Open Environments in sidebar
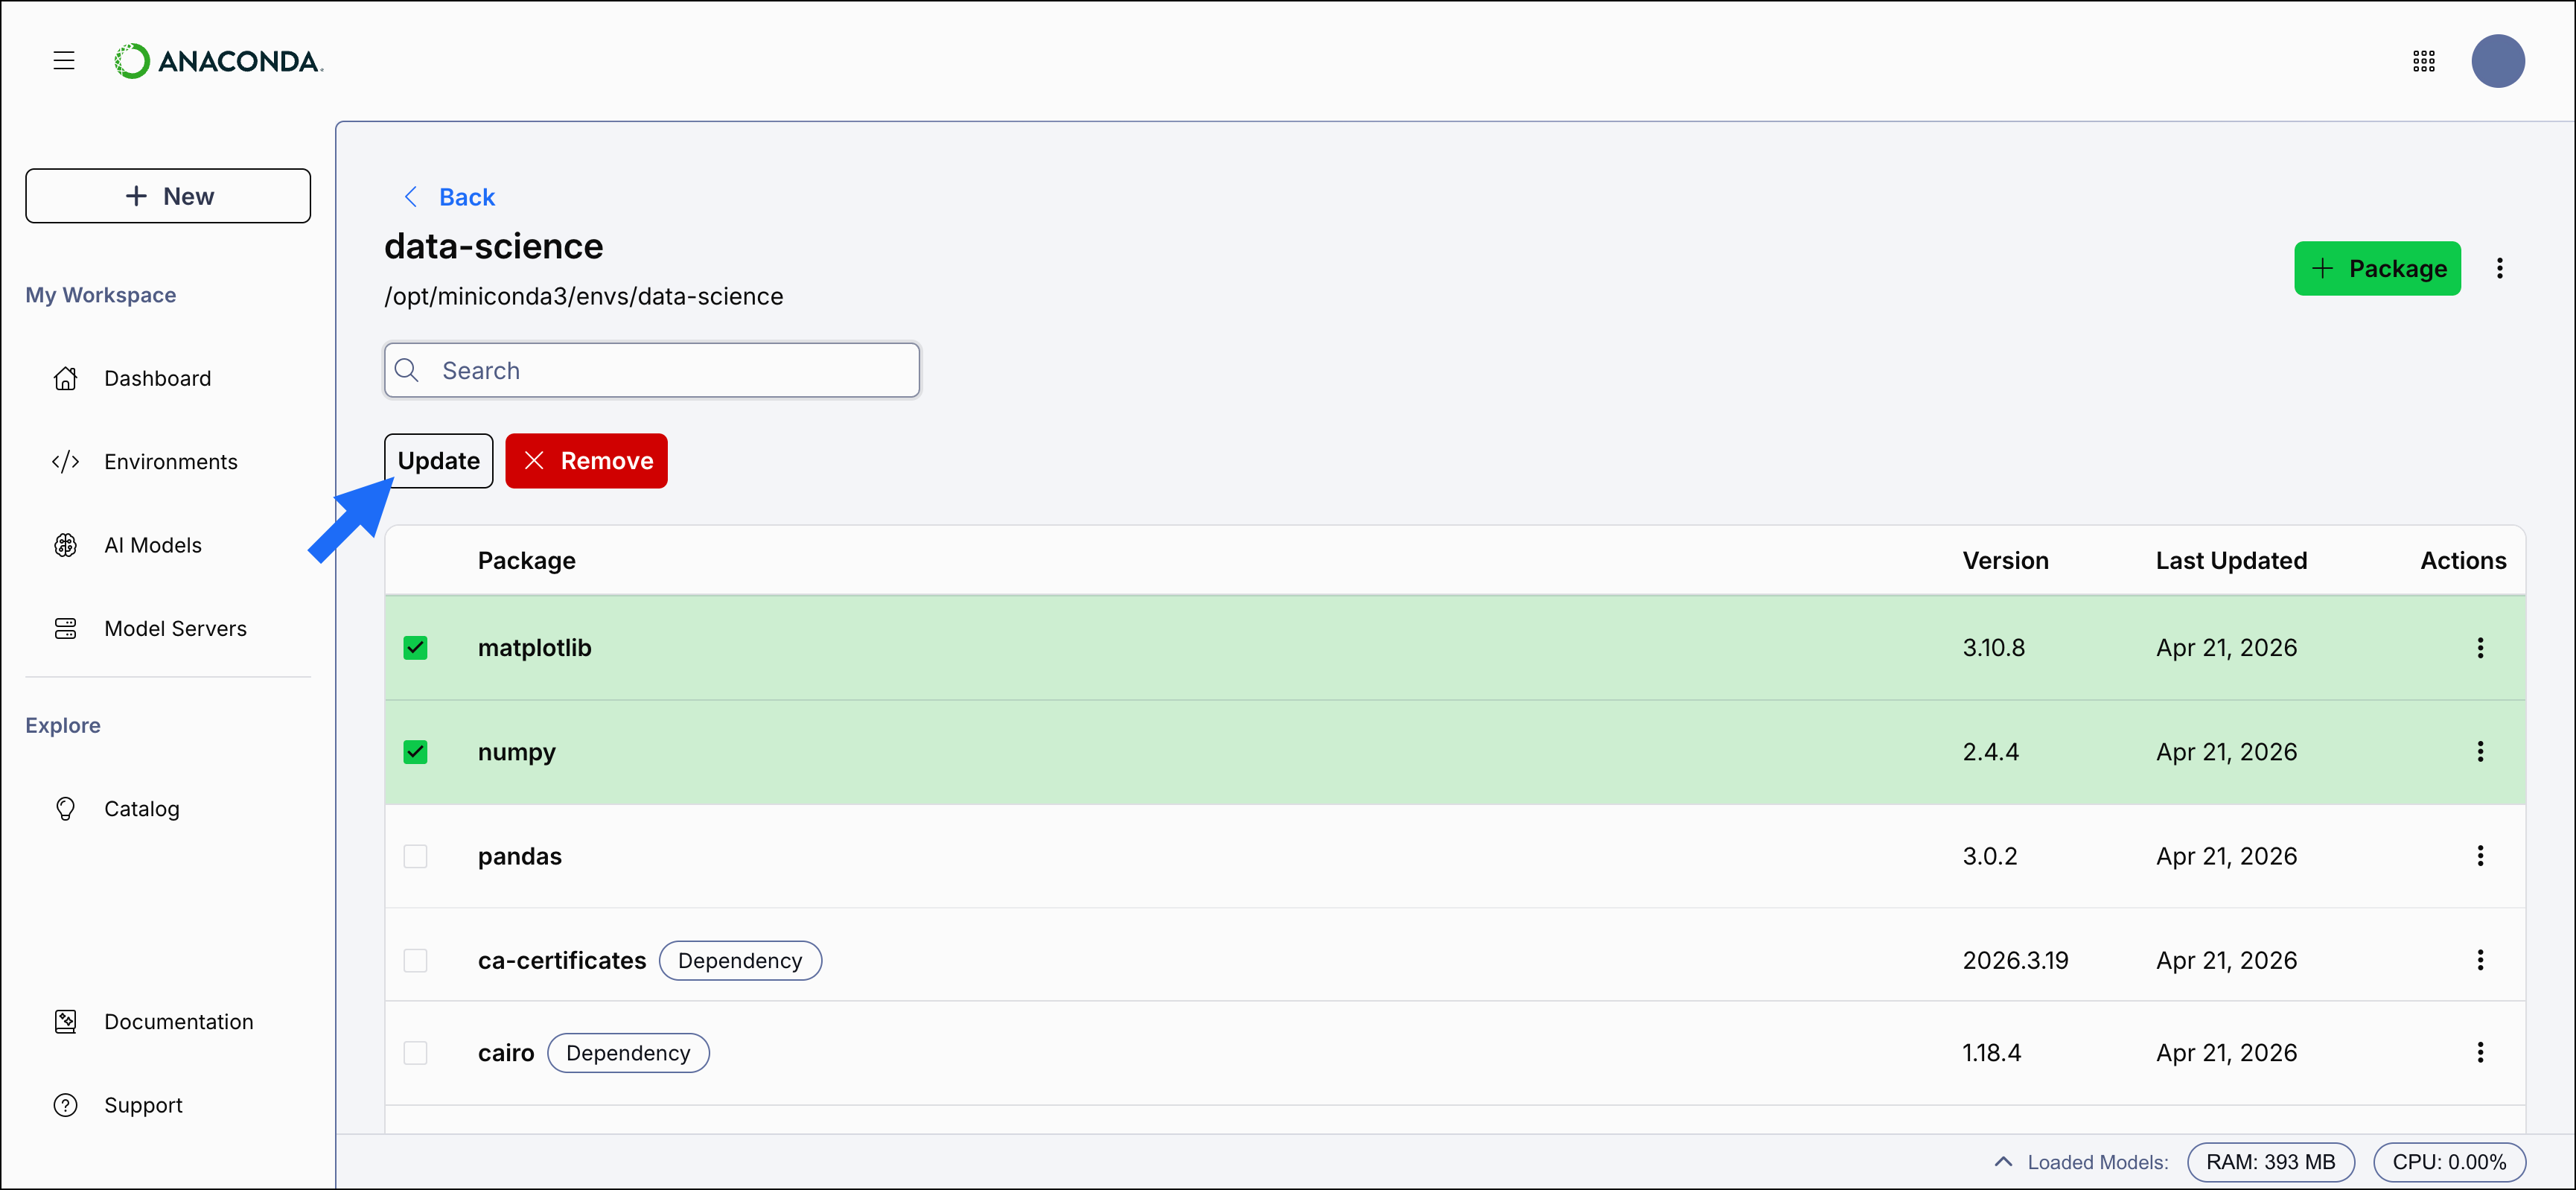The width and height of the screenshot is (2576, 1190). (x=170, y=461)
